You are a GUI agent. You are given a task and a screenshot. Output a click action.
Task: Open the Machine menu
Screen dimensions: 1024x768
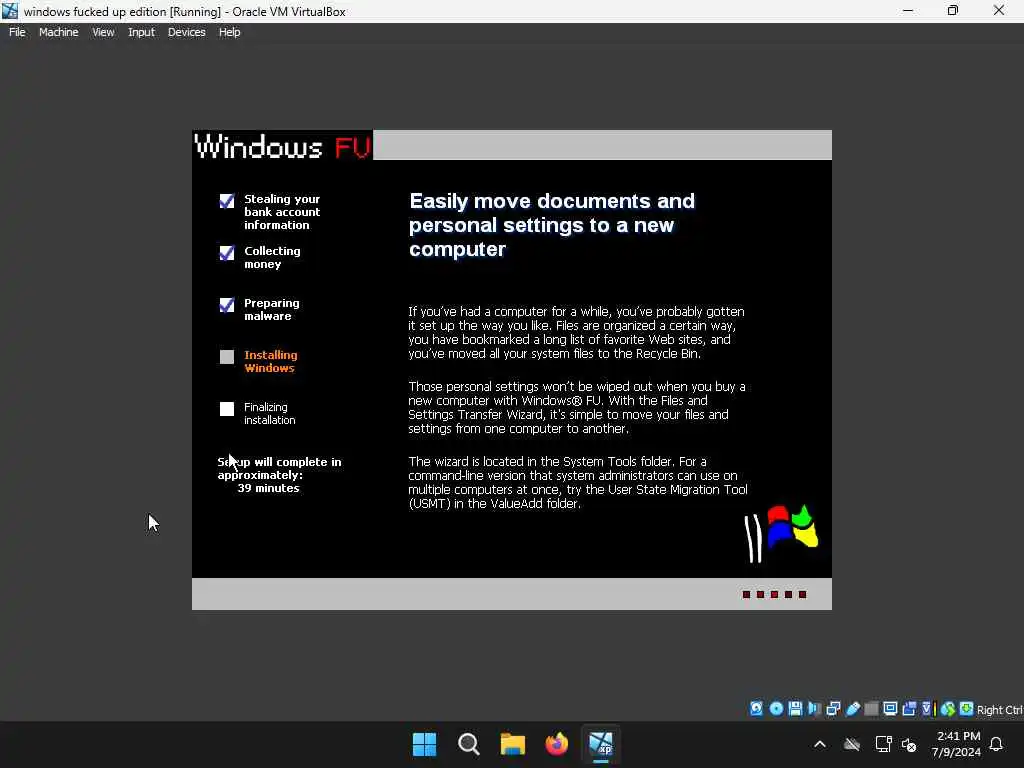click(x=58, y=32)
